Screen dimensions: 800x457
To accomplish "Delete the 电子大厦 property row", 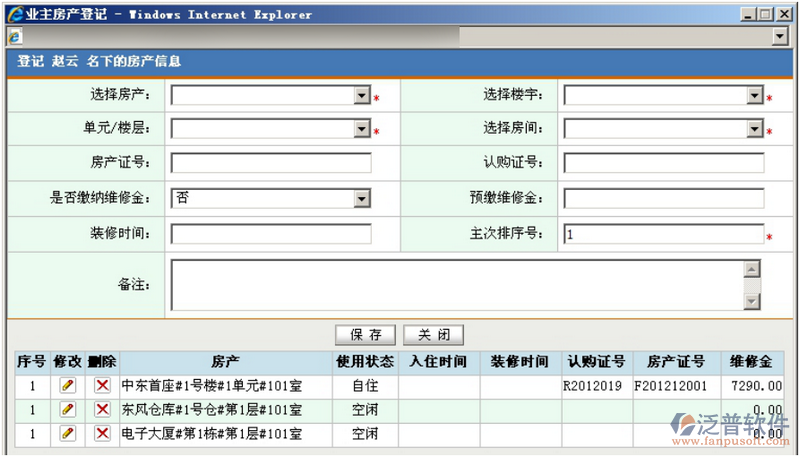I will [102, 434].
